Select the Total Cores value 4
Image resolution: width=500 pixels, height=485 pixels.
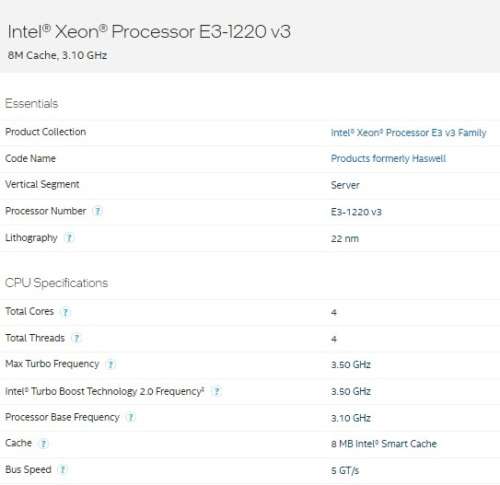point(334,312)
